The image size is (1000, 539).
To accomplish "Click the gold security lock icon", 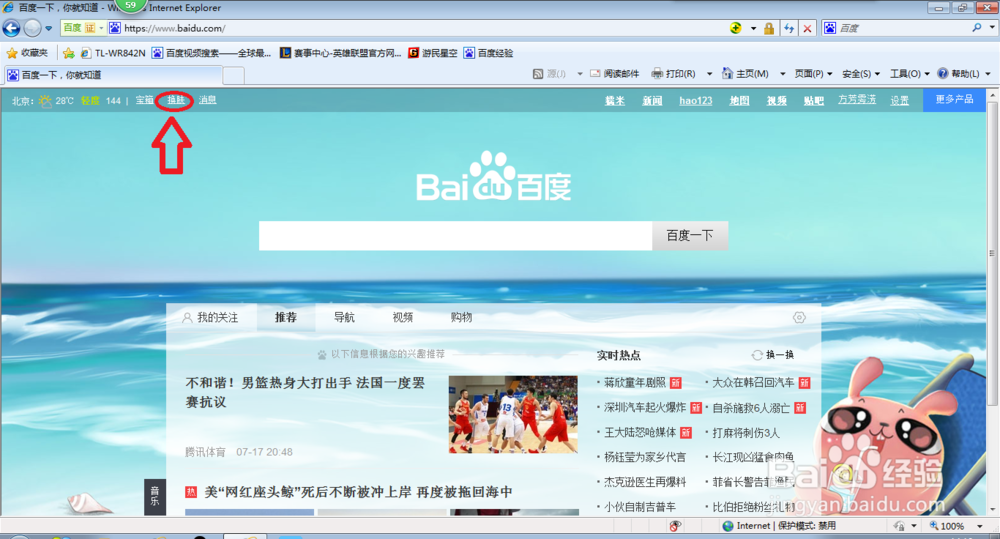I will [x=769, y=28].
